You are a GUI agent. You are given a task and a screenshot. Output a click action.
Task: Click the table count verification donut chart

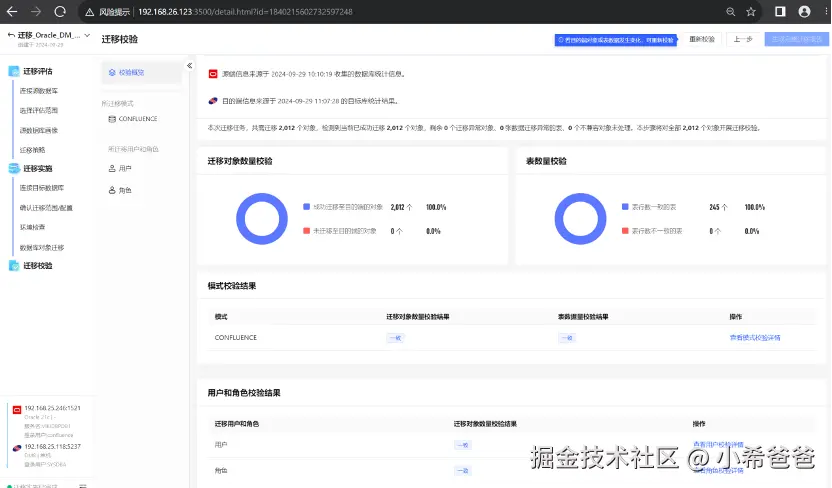(580, 219)
